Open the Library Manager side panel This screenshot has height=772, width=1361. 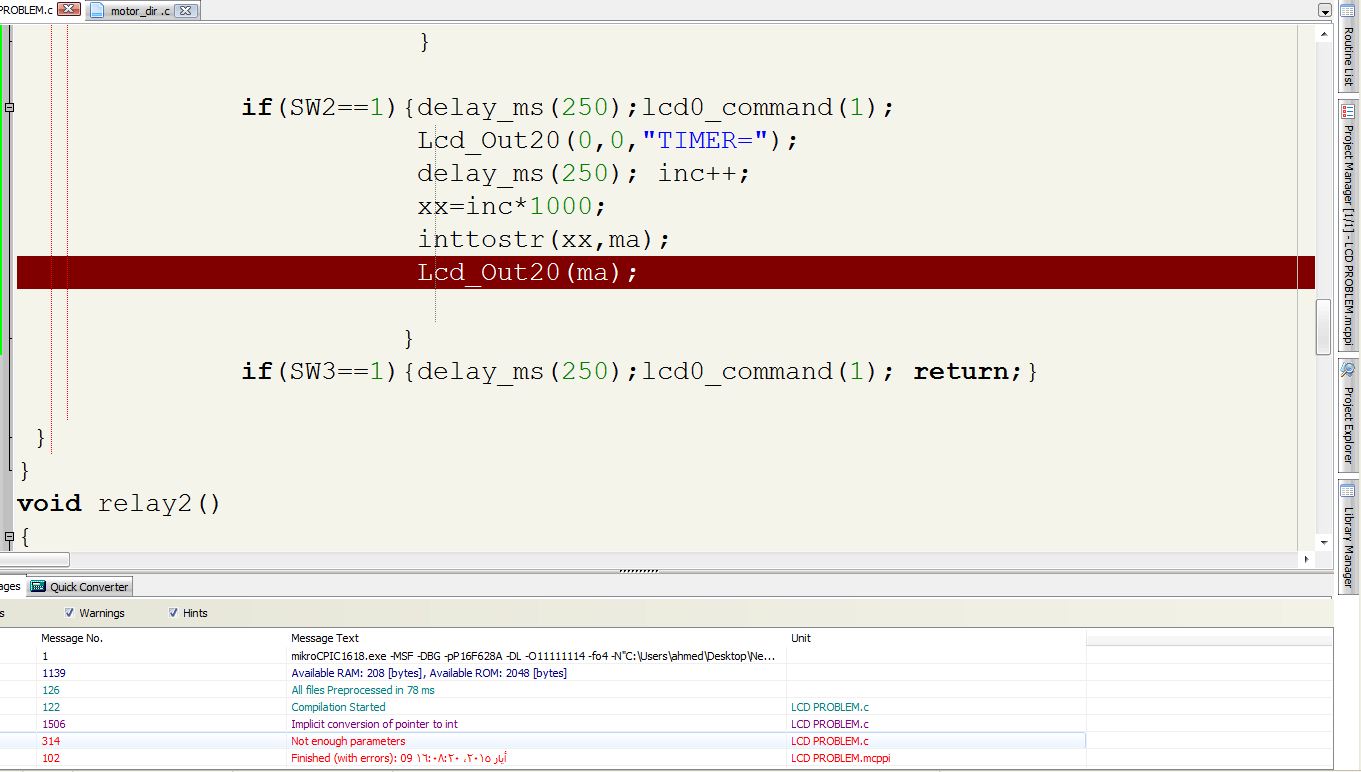pyautogui.click(x=1348, y=536)
